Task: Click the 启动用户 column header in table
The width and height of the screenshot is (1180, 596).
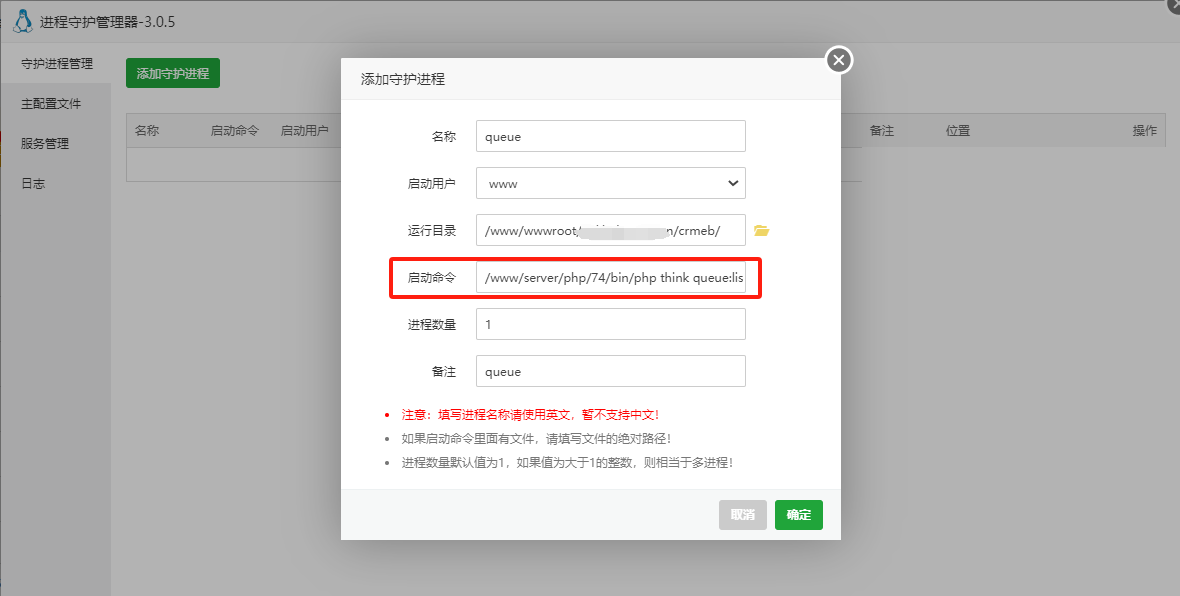Action: 304,131
